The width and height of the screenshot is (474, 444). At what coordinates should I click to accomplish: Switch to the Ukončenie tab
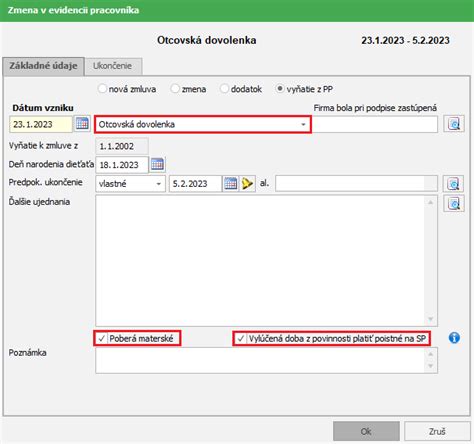(x=113, y=66)
